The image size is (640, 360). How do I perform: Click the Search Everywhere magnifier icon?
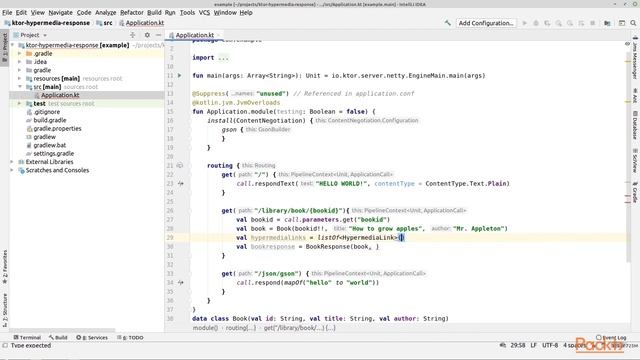pyautogui.click(x=633, y=23)
